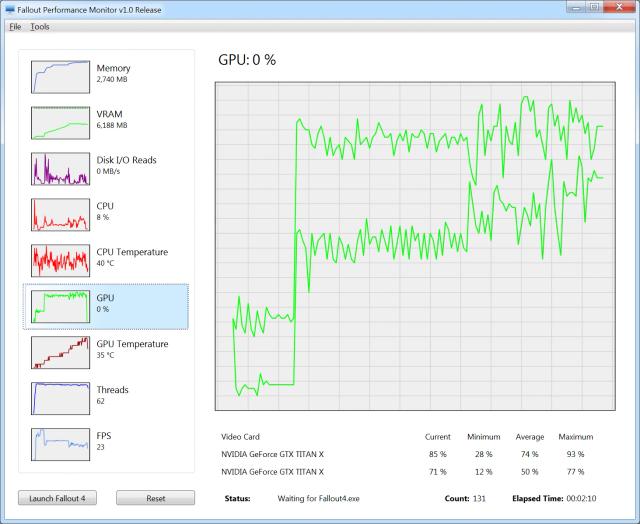Select the GPU Temperature graph thumbnail
This screenshot has width=640, height=524.
pos(60,353)
